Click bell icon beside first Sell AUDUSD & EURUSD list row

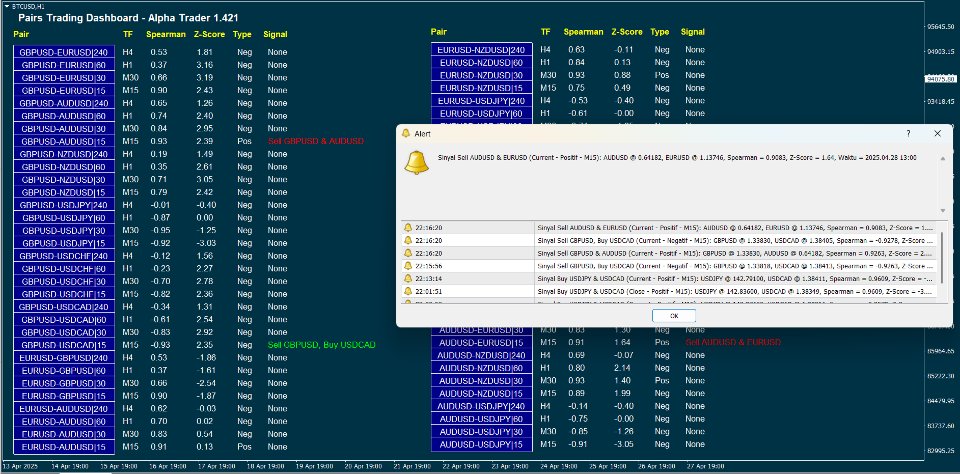pyautogui.click(x=408, y=227)
